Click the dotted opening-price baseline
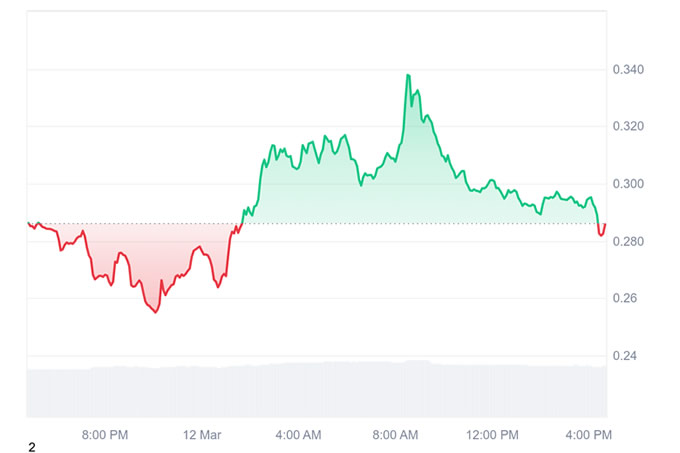 point(317,224)
